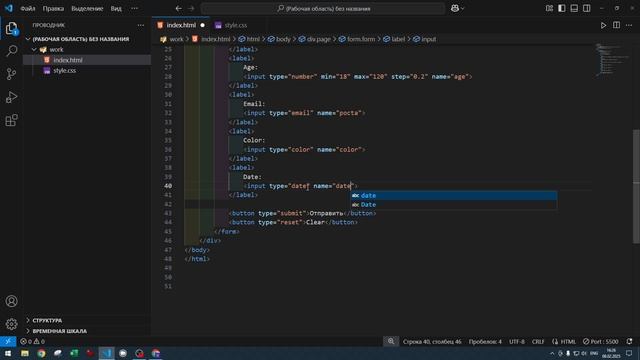Viewport: 640px width, 360px height.
Task: Open Run and Debug view
Action: (11, 97)
